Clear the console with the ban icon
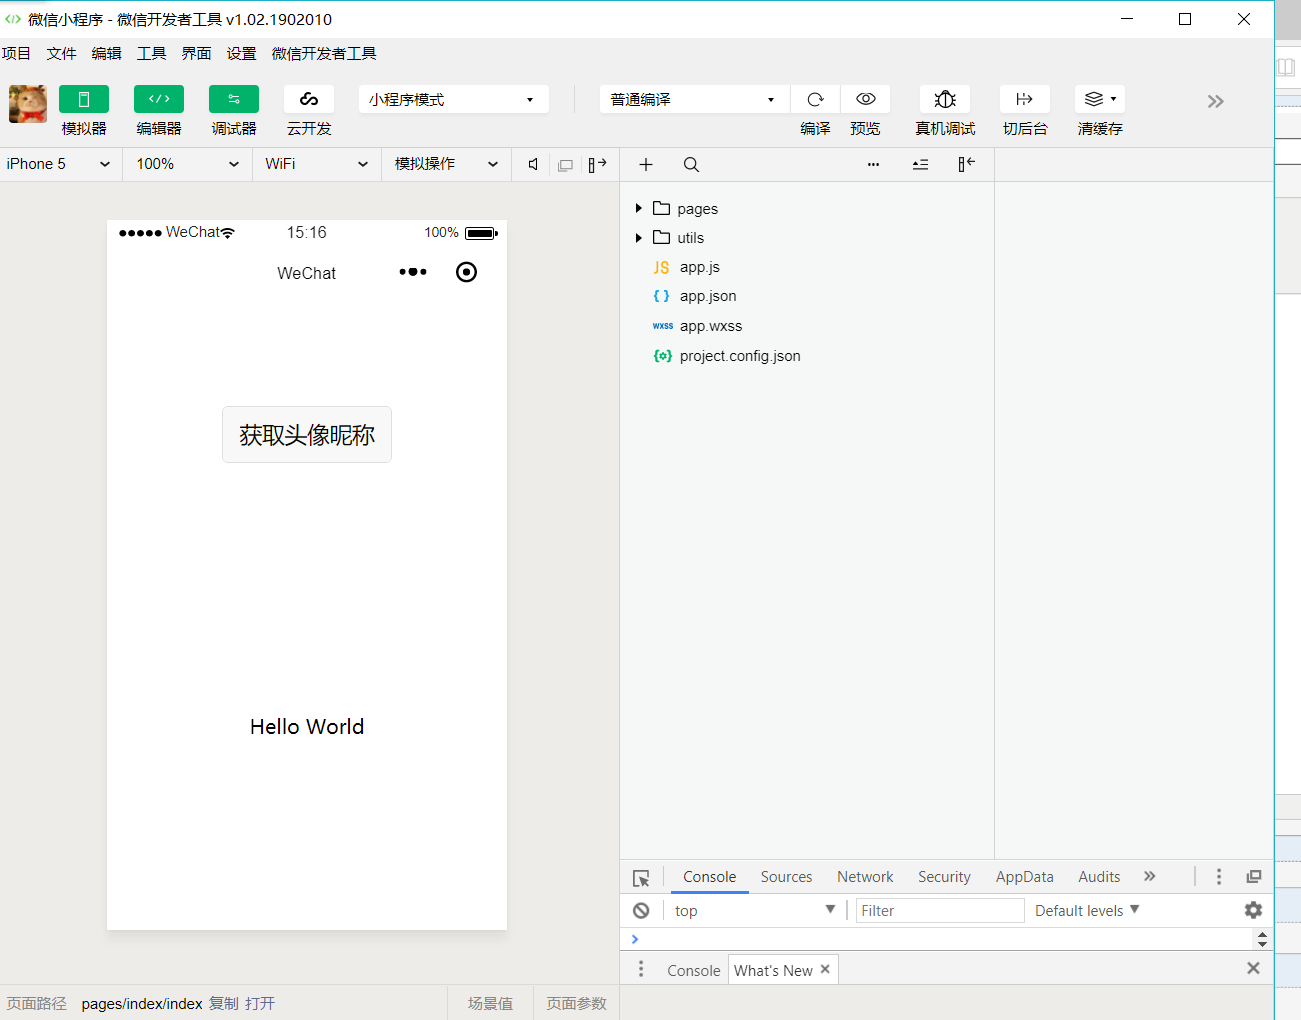Viewport: 1301px width, 1020px height. (641, 910)
